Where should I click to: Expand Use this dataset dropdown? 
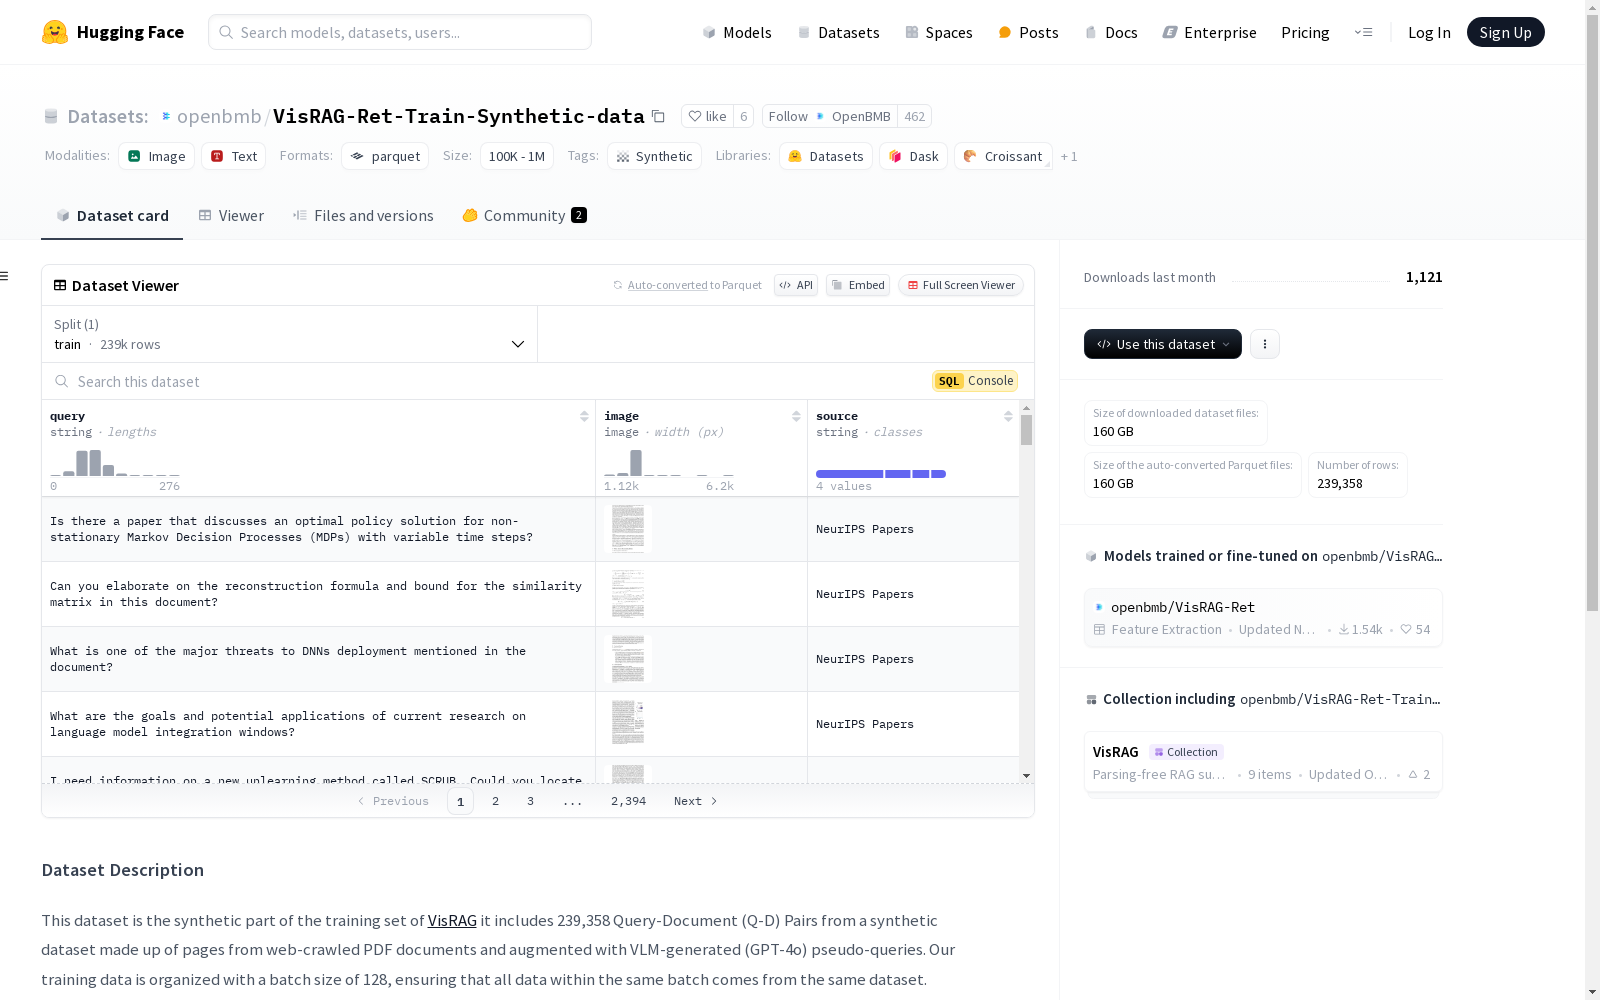1163,344
